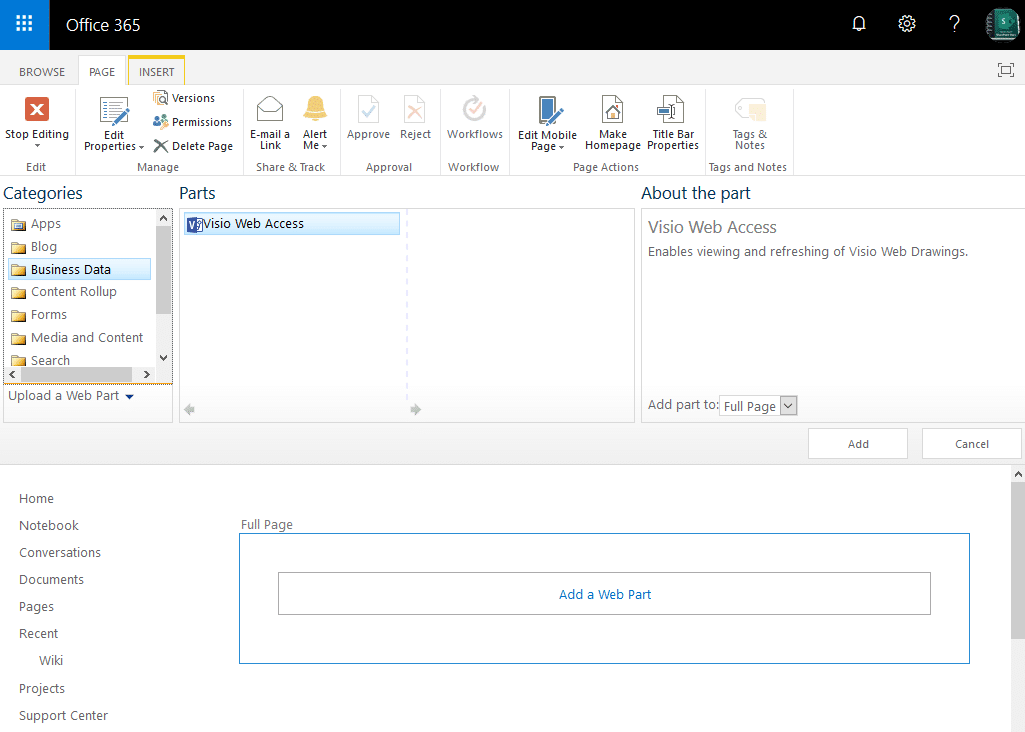Click Delete Page
Image resolution: width=1025 pixels, height=732 pixels.
pyautogui.click(x=193, y=146)
